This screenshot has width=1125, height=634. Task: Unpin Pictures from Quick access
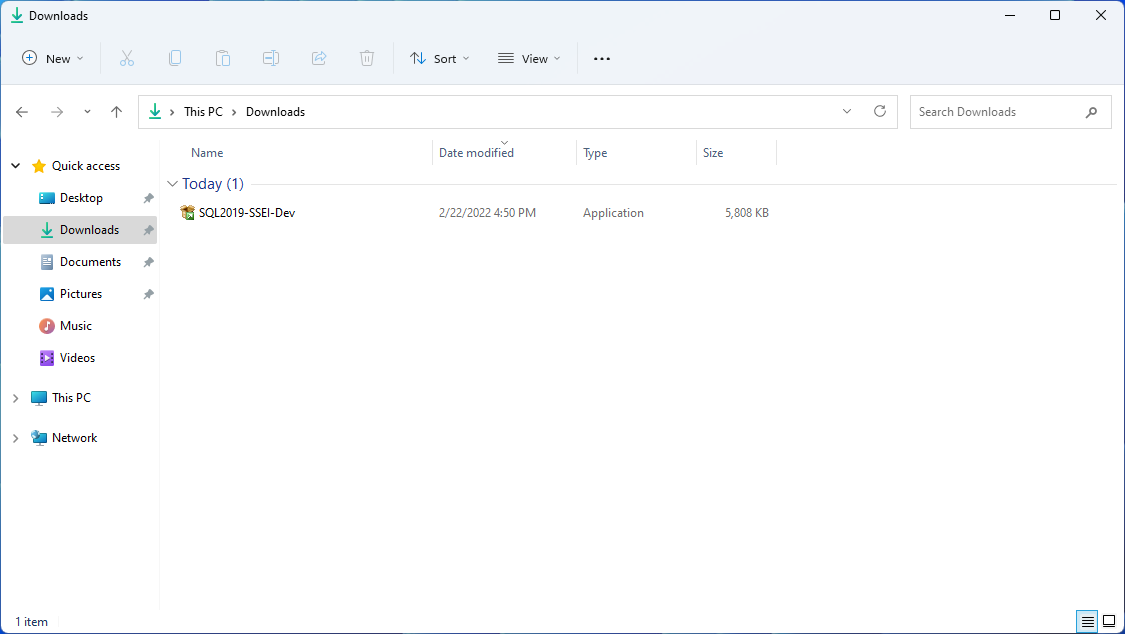click(147, 293)
